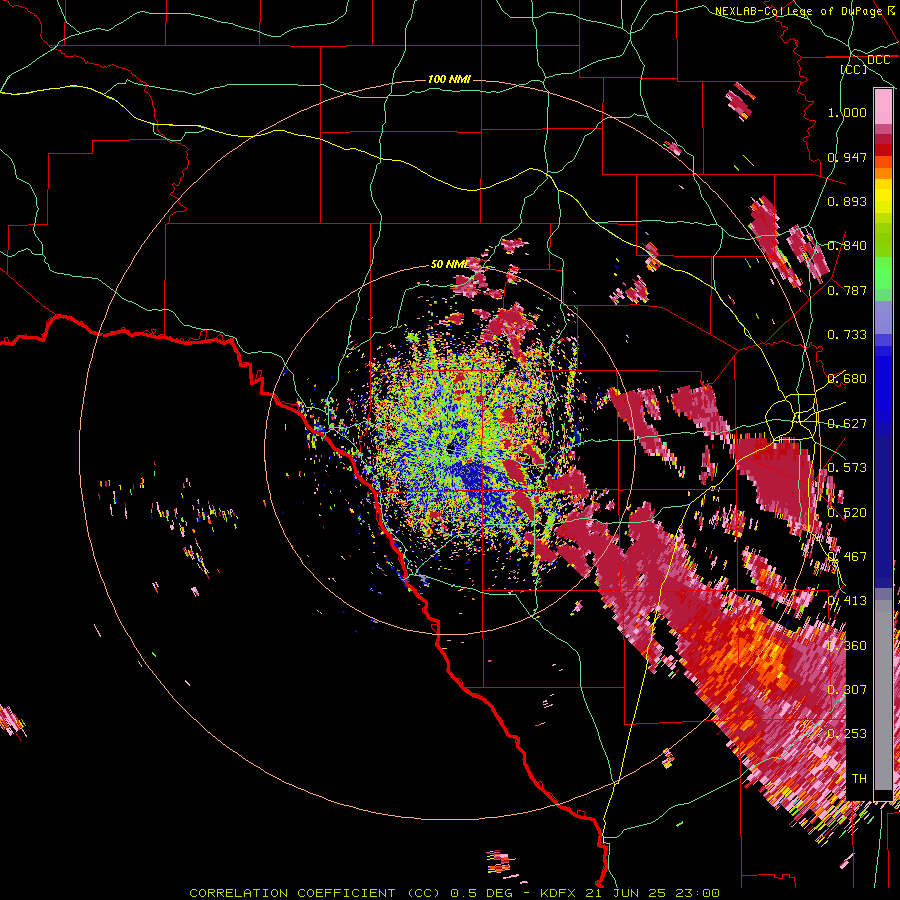The height and width of the screenshot is (900, 900).
Task: Select the 0.253 legend value
Action: [847, 734]
